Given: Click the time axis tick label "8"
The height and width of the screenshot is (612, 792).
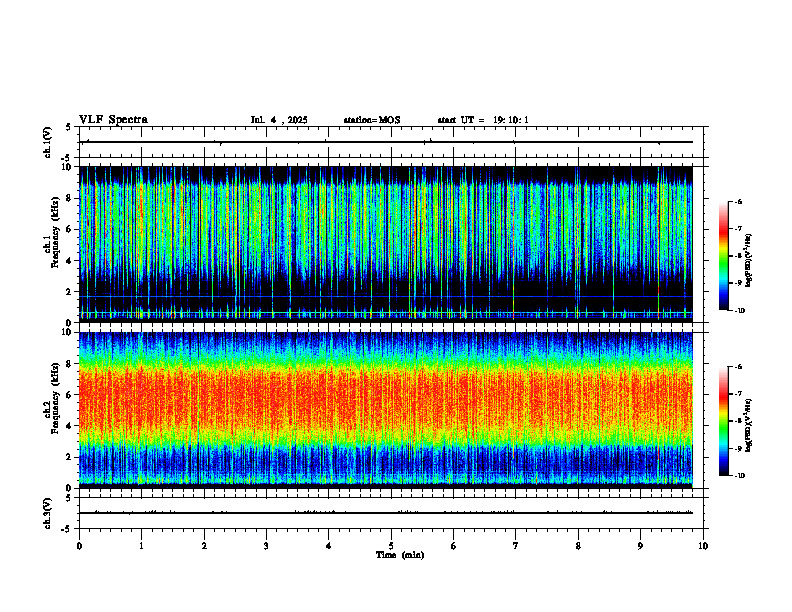Looking at the screenshot, I should pyautogui.click(x=578, y=546).
